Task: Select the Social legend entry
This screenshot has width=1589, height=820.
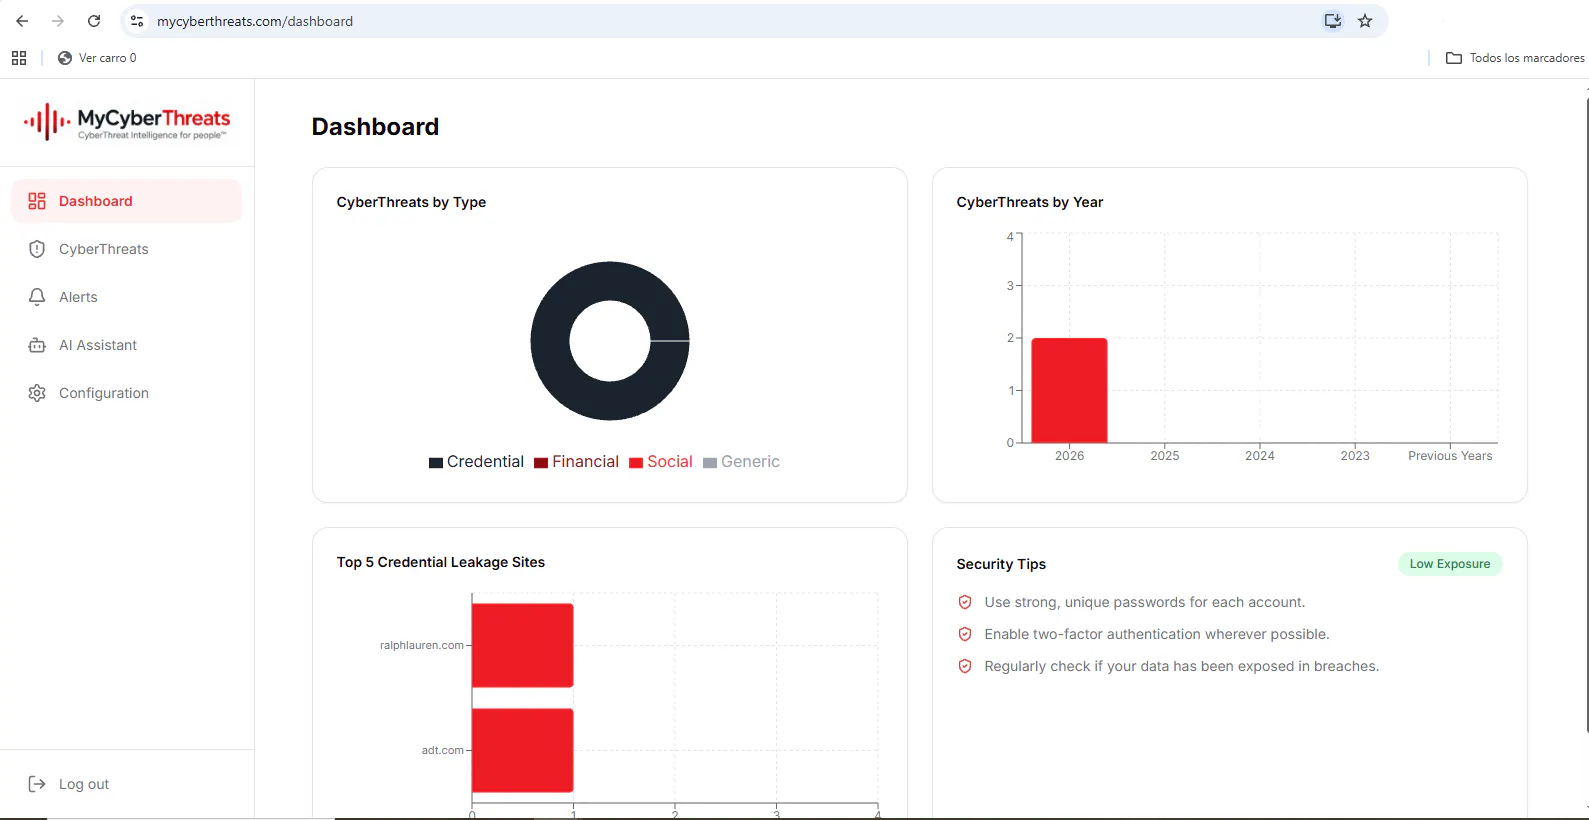Action: click(661, 462)
